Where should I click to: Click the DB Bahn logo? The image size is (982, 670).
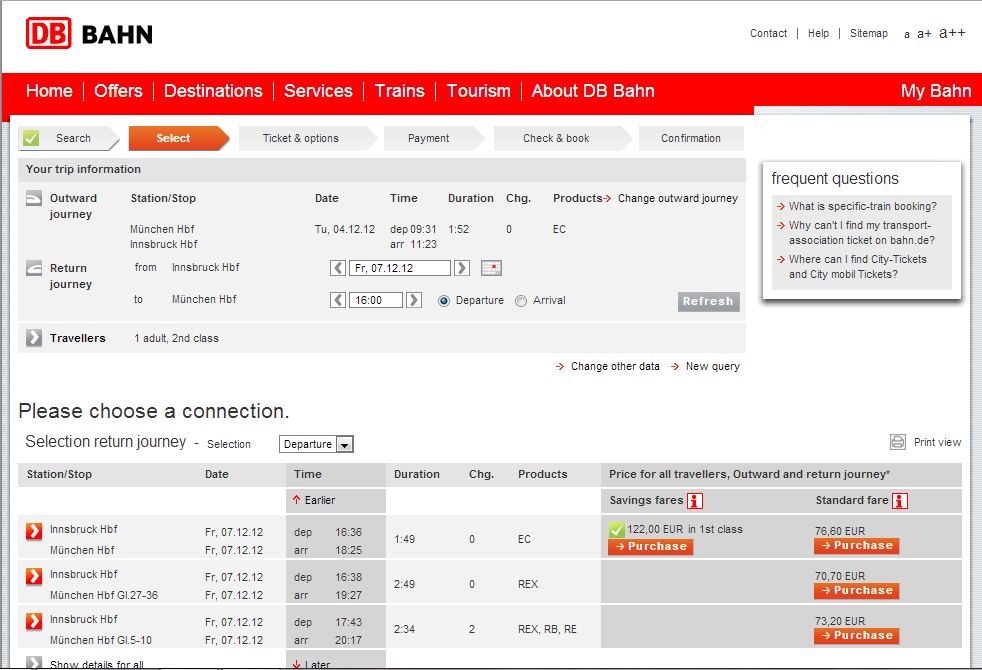pyautogui.click(x=90, y=33)
